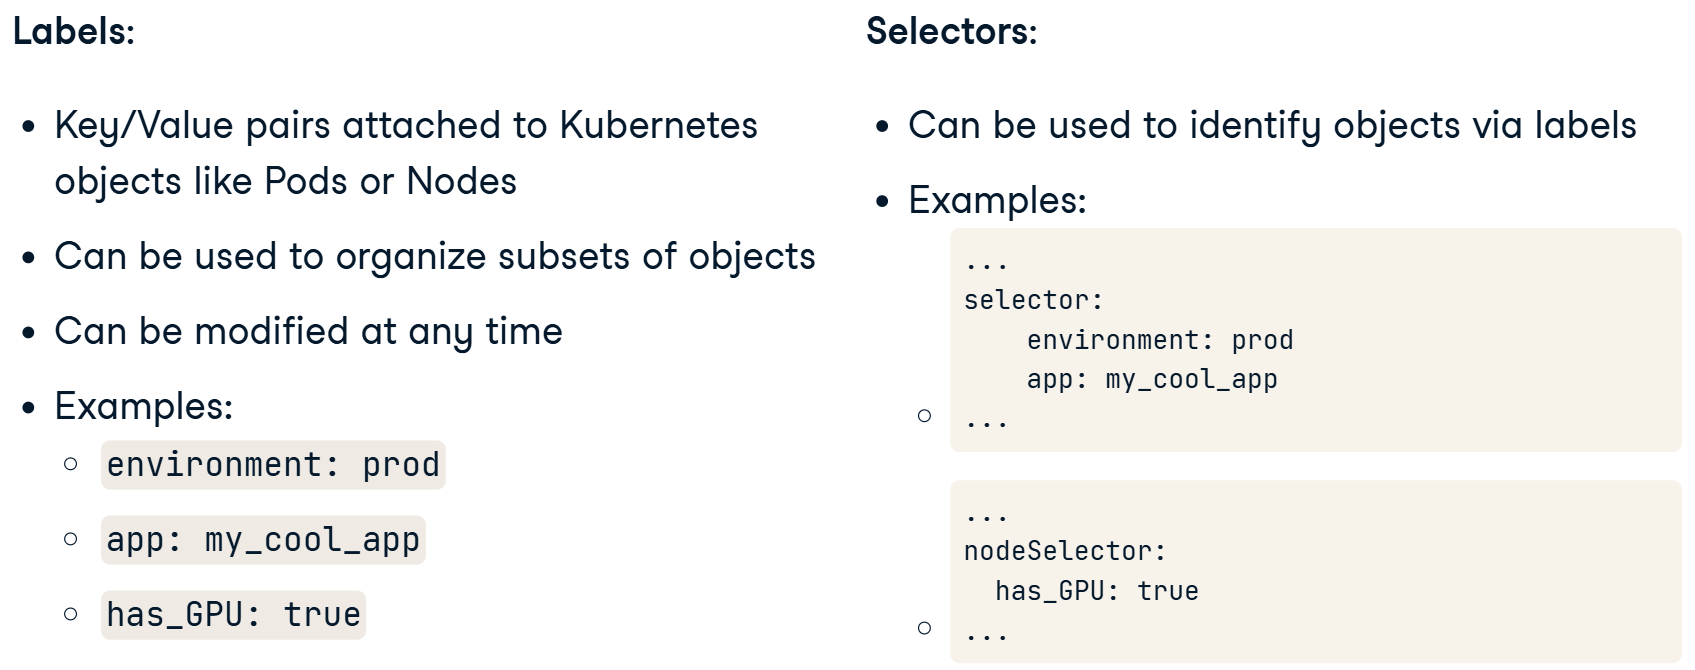Click the 'Key/Value pairs attached to Kubernetes' text

point(406,126)
